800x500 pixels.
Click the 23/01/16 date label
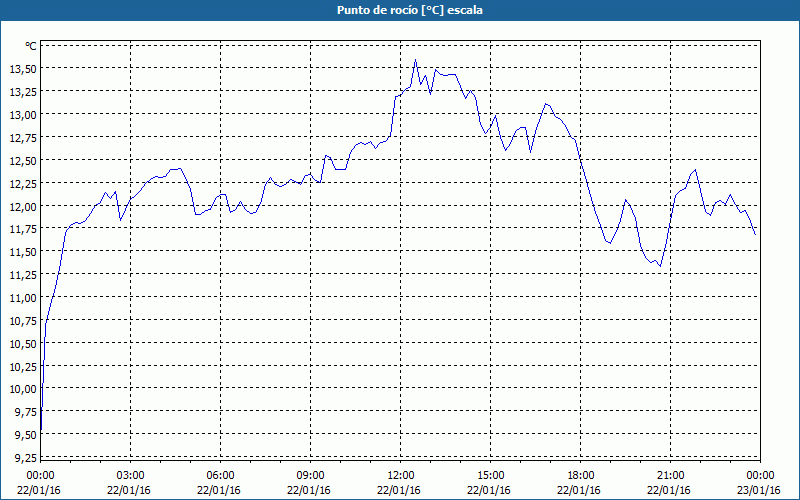(x=759, y=491)
